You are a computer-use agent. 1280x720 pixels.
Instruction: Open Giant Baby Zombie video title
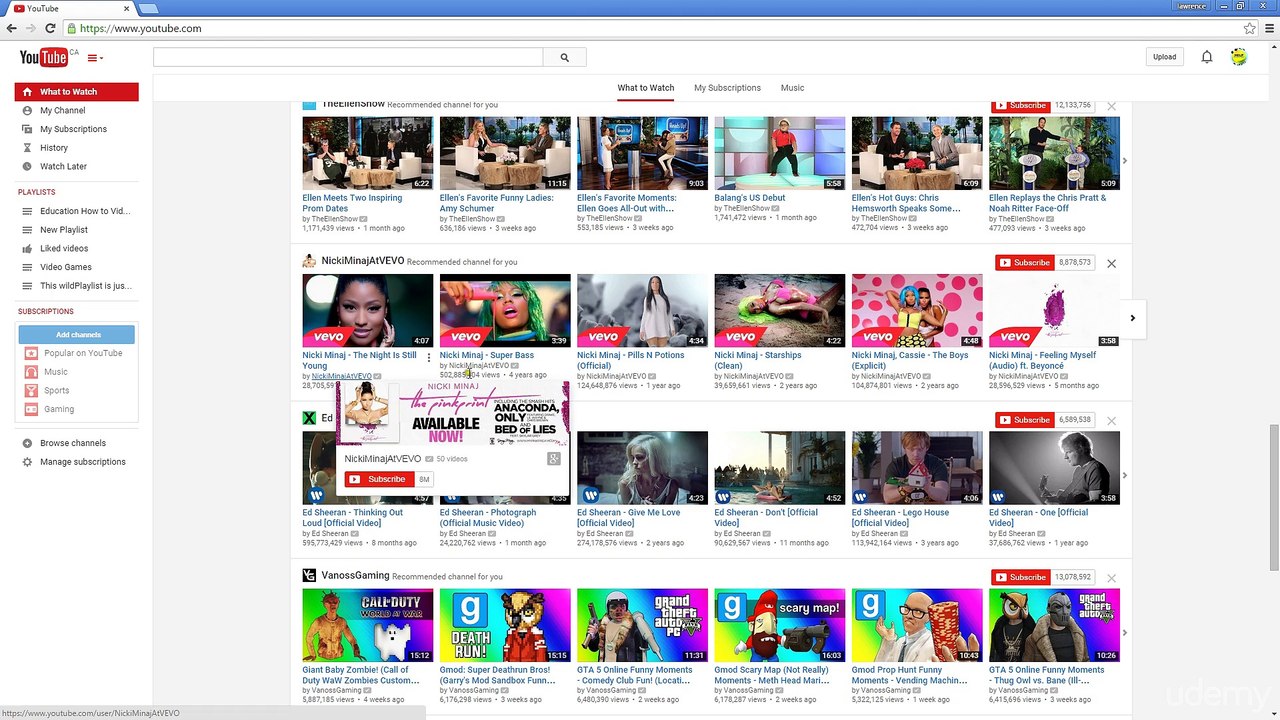point(361,675)
